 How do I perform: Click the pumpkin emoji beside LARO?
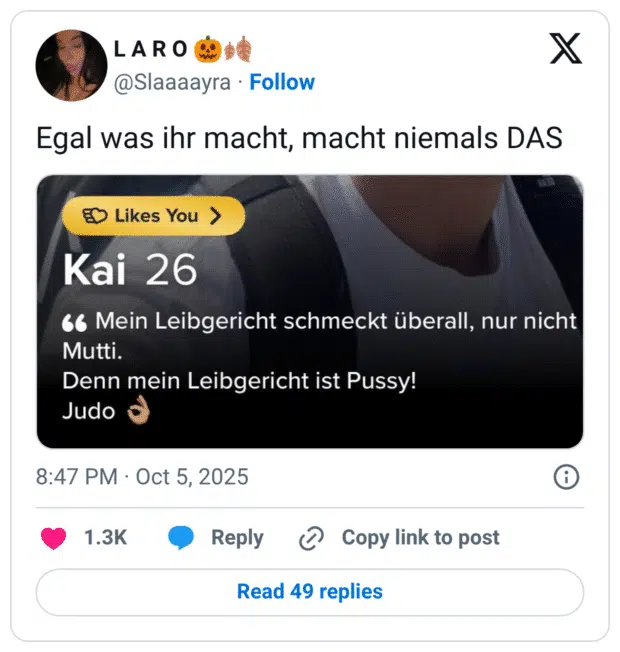click(207, 49)
